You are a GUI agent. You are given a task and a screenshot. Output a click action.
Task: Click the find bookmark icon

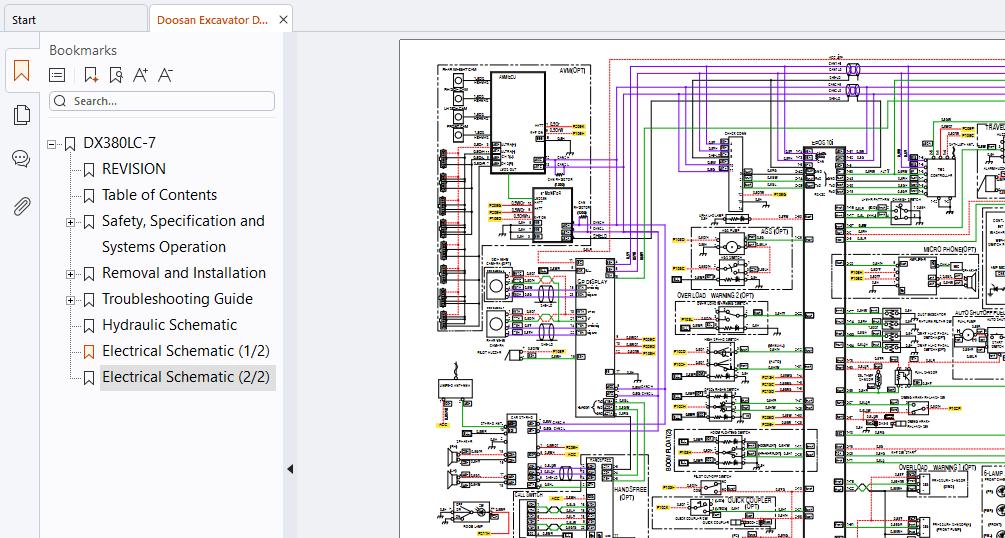[115, 75]
